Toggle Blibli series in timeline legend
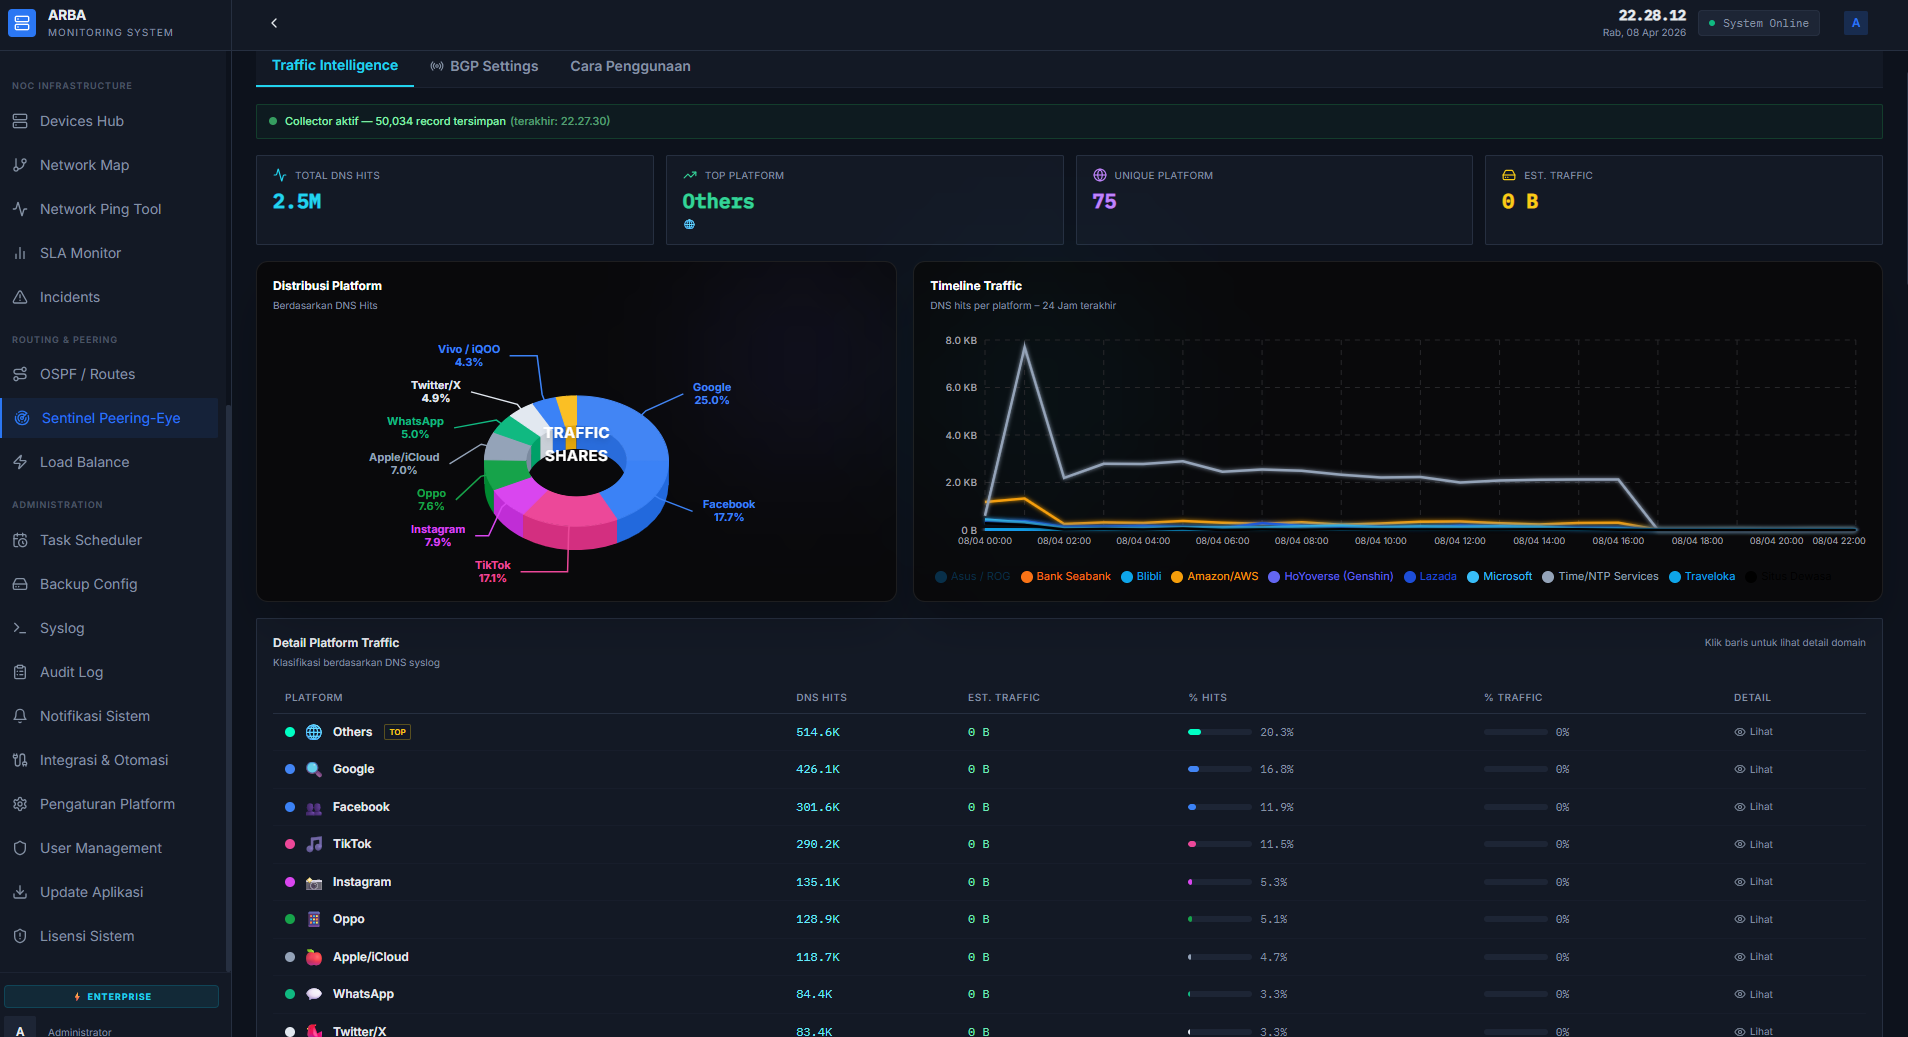Screen dimensions: 1908x1037 (x=1141, y=576)
